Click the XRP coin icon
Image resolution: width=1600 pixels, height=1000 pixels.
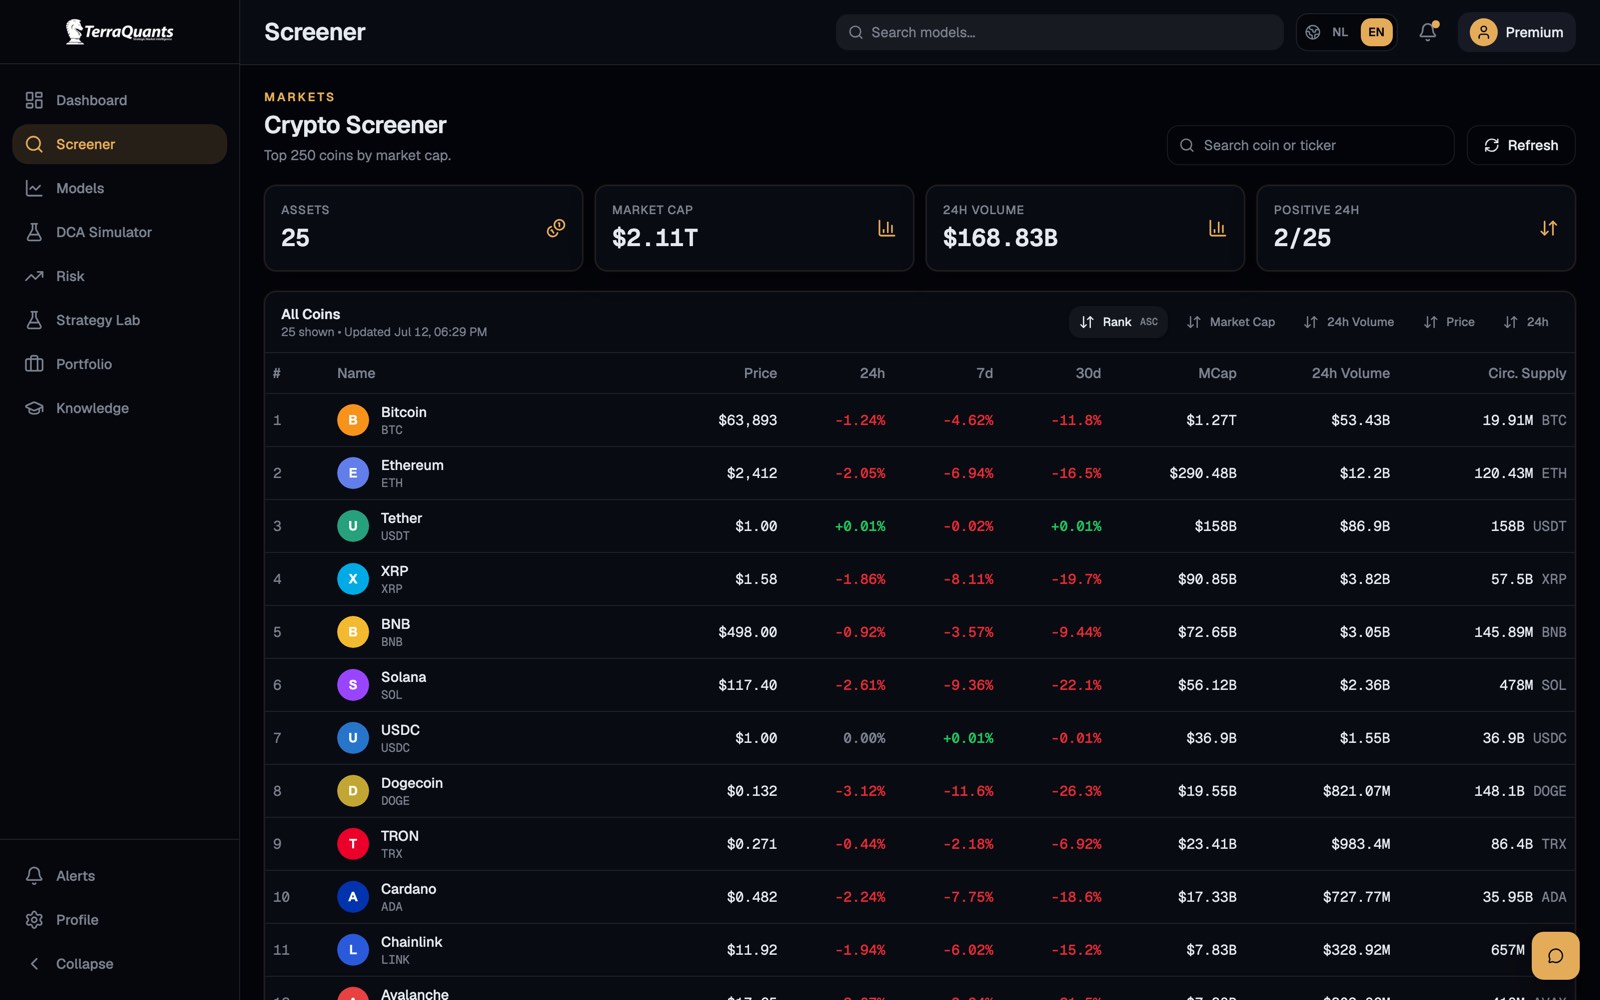pyautogui.click(x=353, y=579)
